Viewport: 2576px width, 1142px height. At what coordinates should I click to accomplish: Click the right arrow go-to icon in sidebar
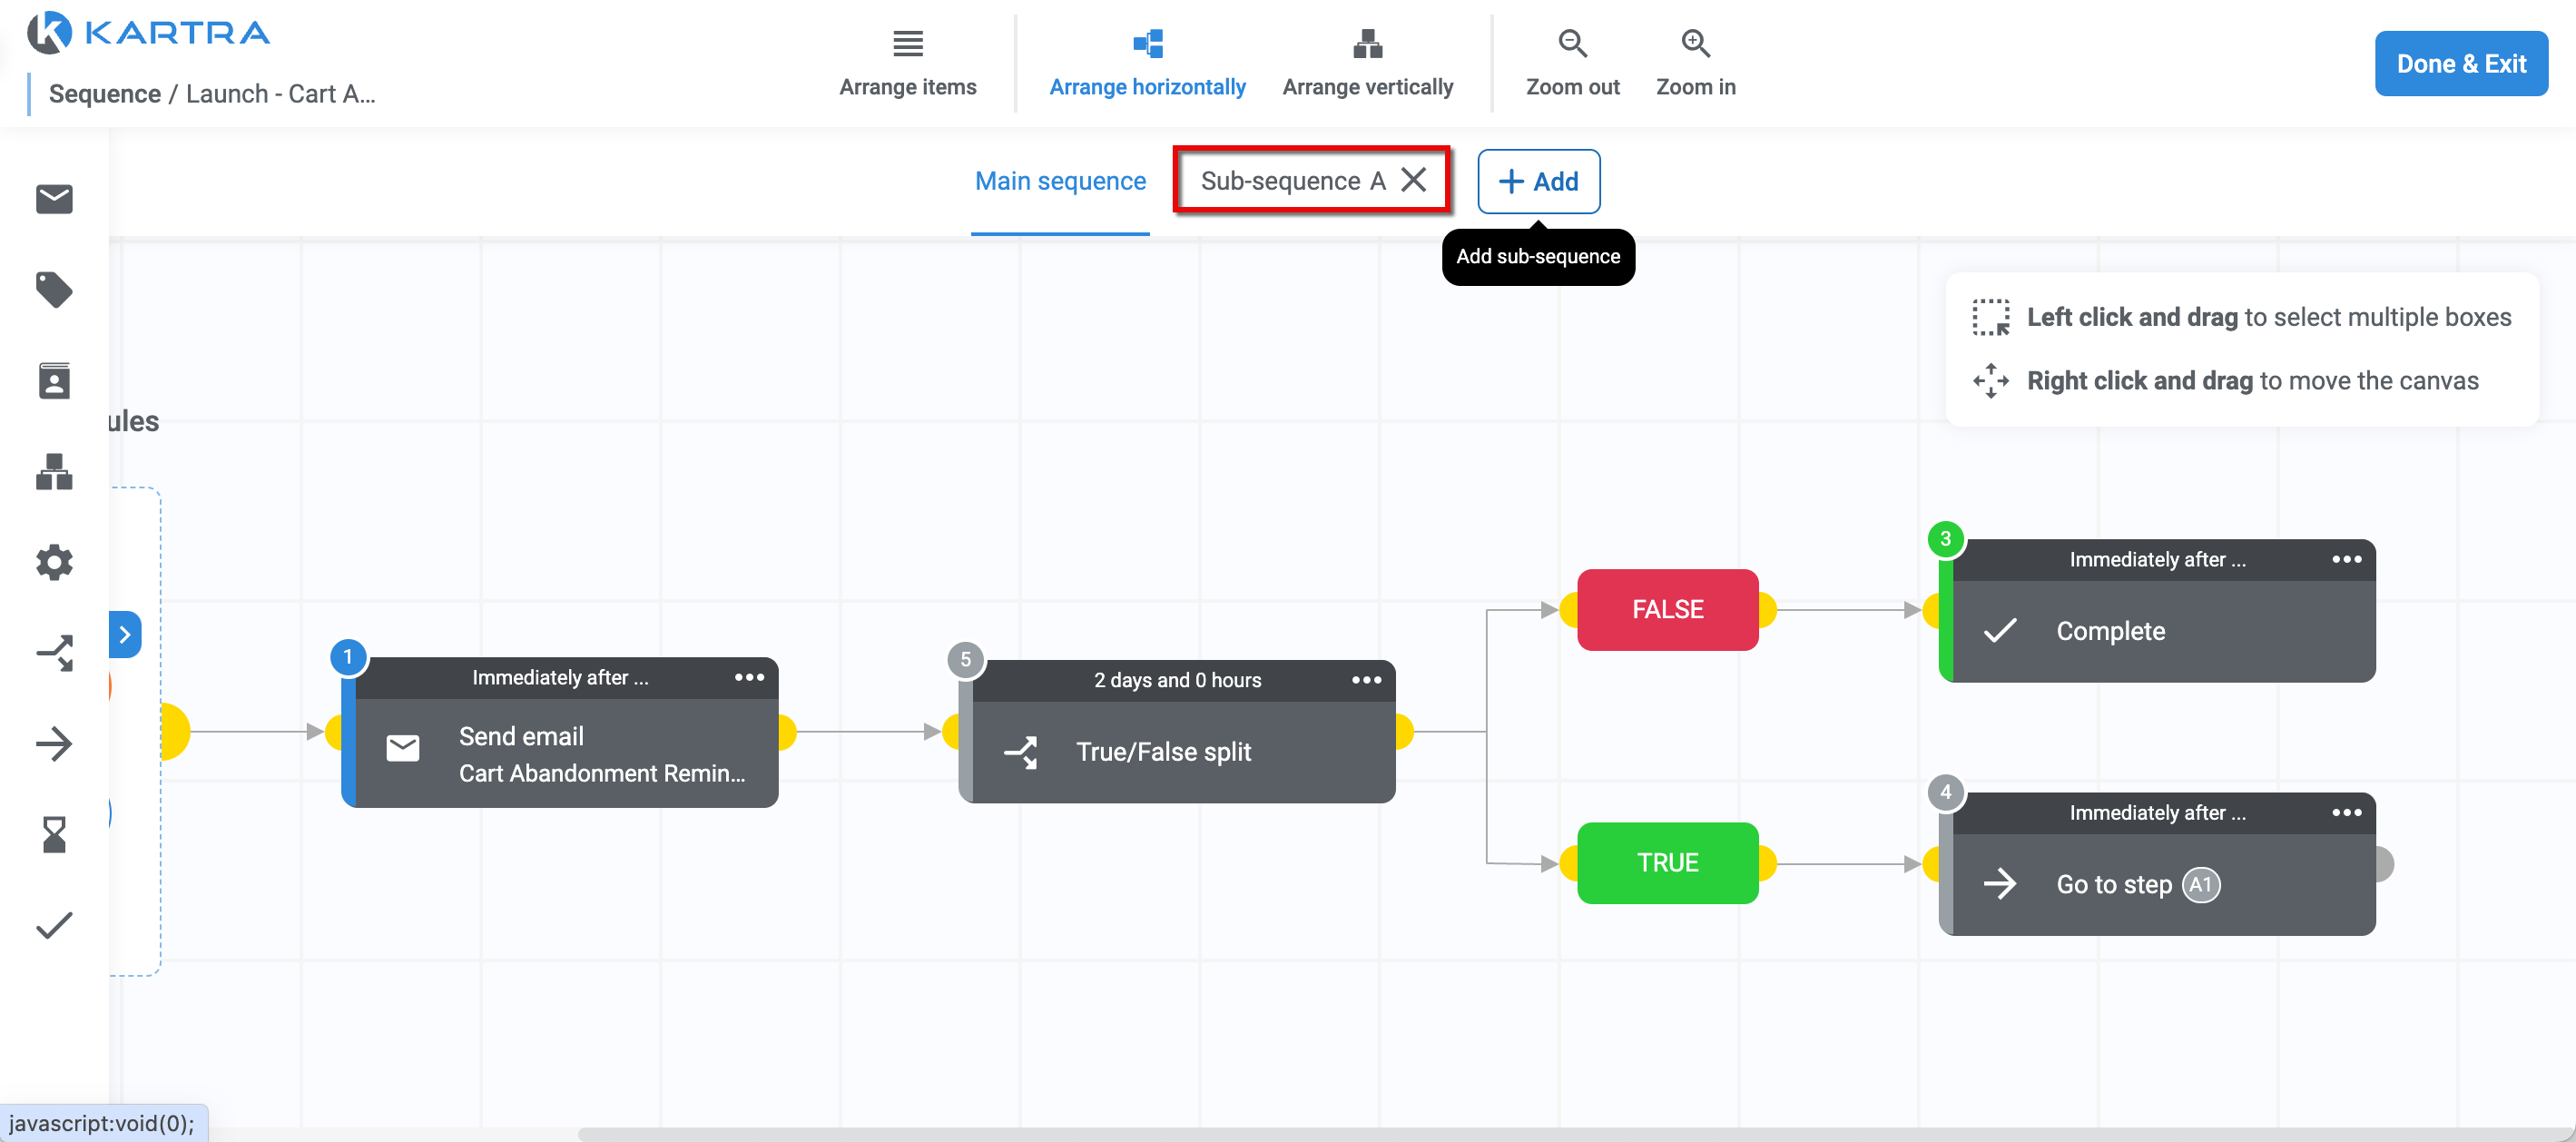tap(54, 744)
